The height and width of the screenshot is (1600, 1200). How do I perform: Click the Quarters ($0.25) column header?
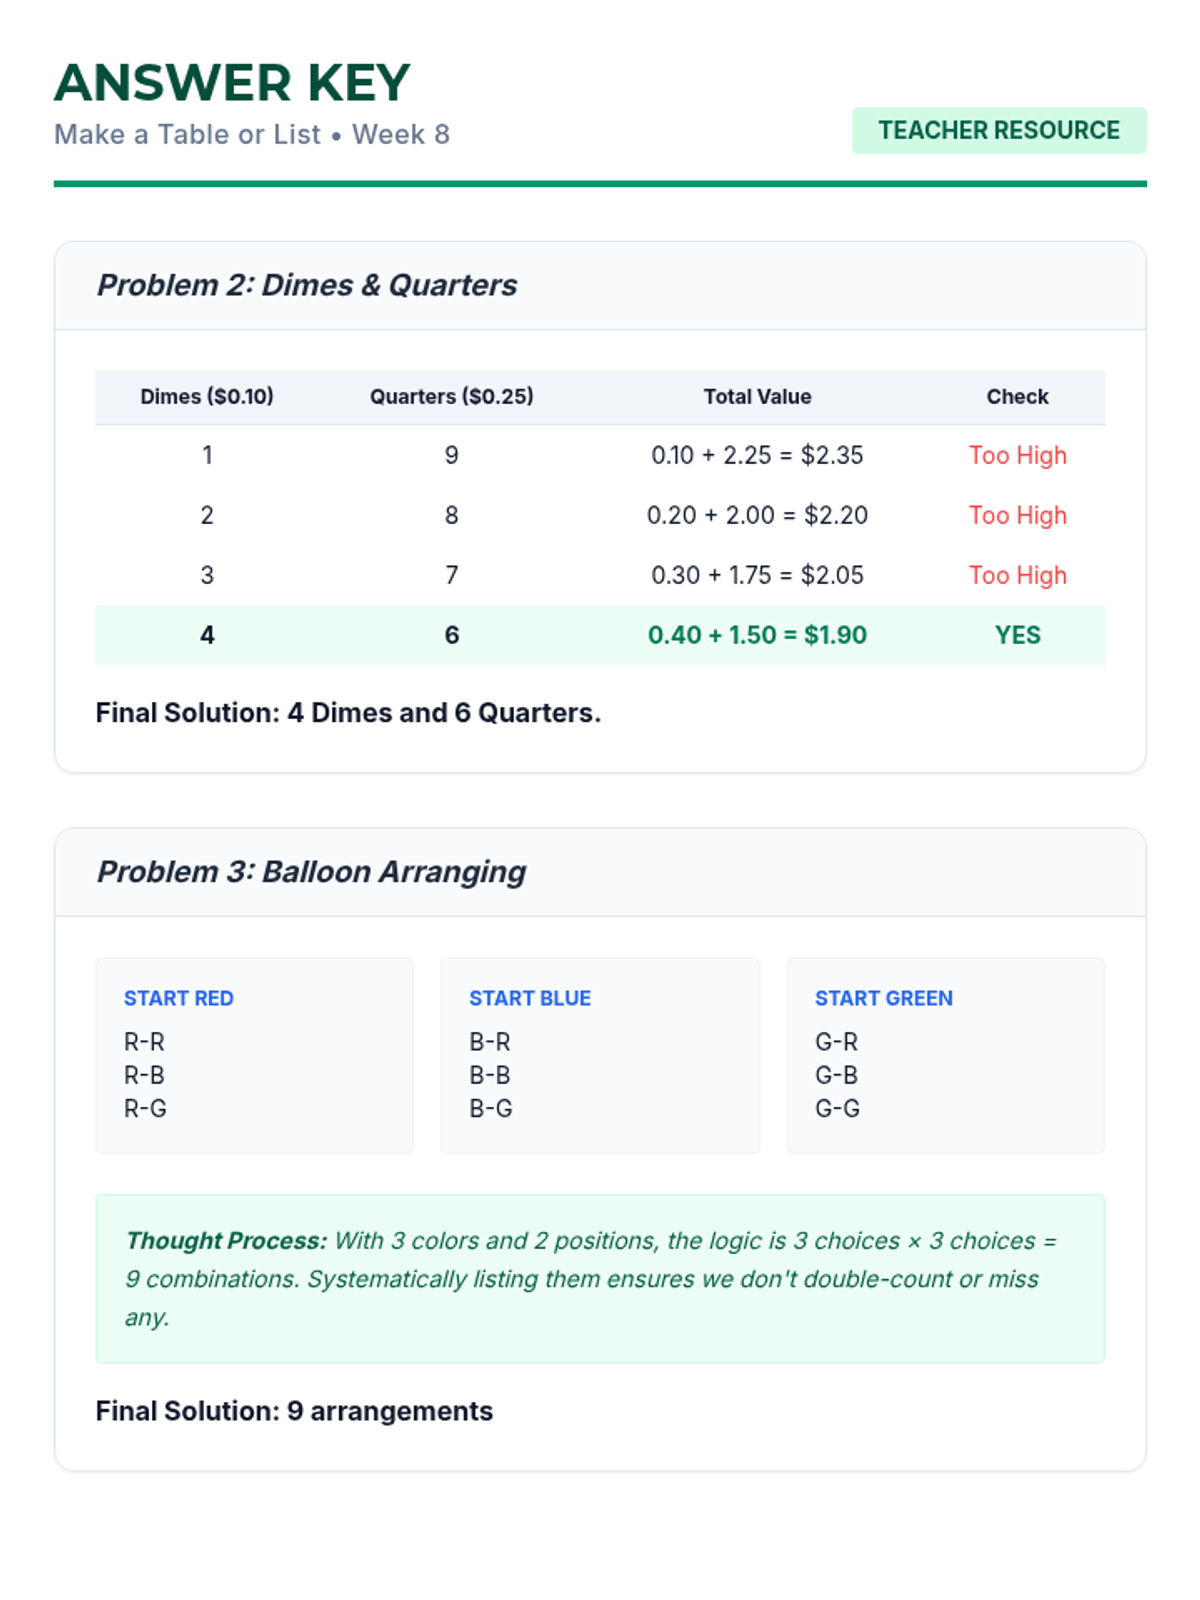(452, 397)
